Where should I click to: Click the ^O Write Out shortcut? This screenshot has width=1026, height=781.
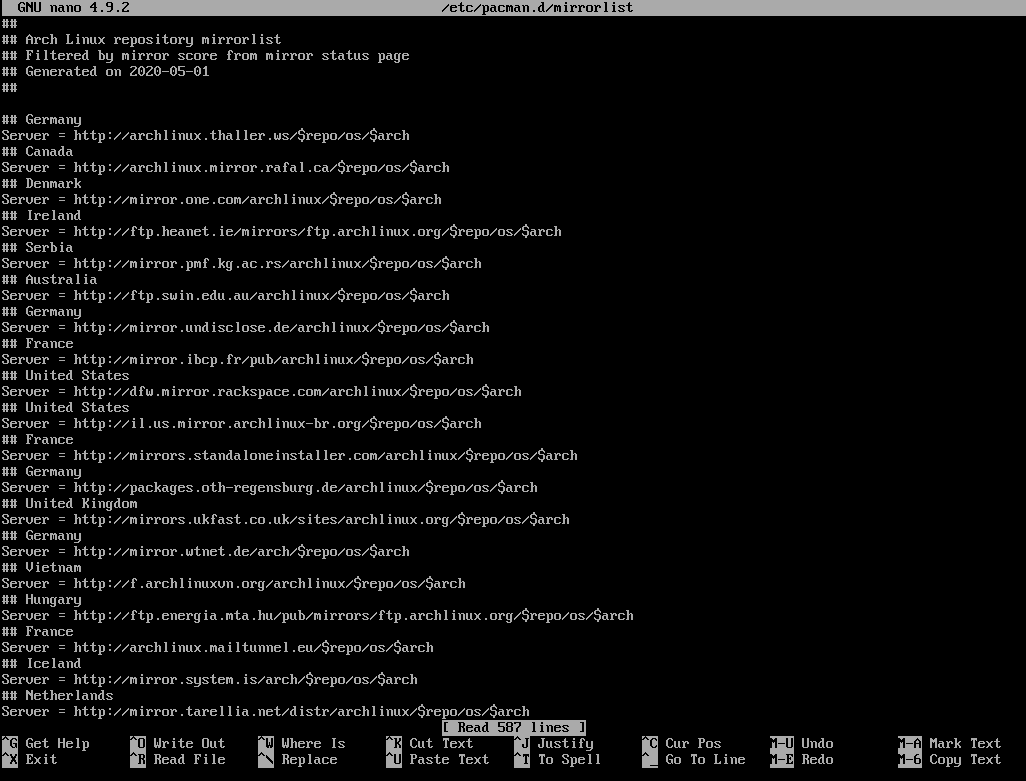pos(178,744)
